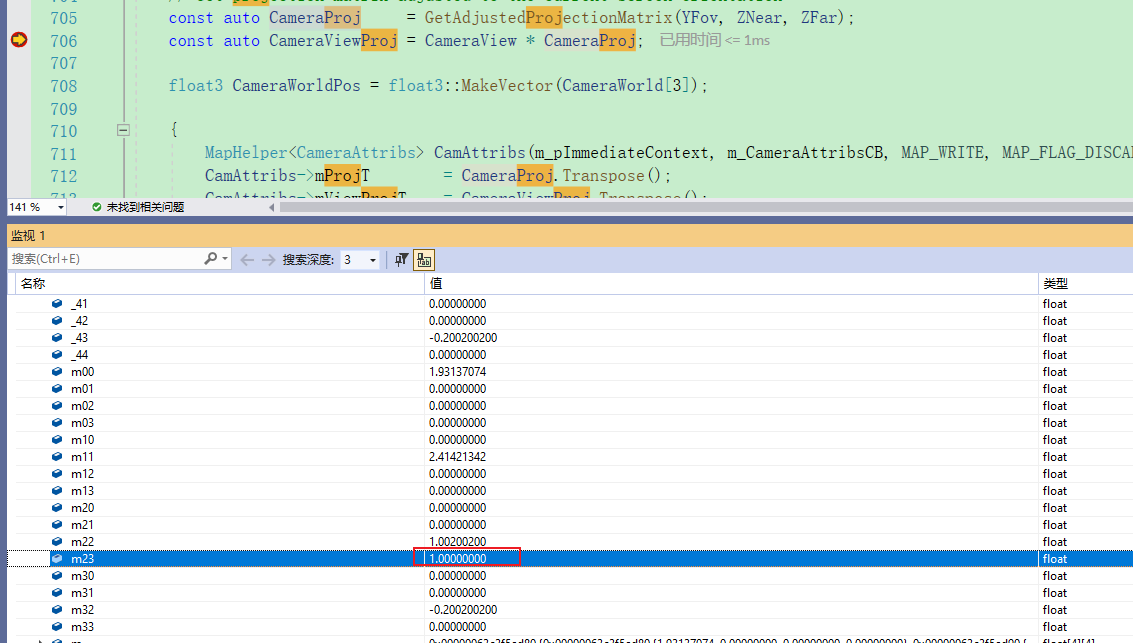Click the m00 value 1.93137074
The image size is (1133, 643).
pos(457,372)
